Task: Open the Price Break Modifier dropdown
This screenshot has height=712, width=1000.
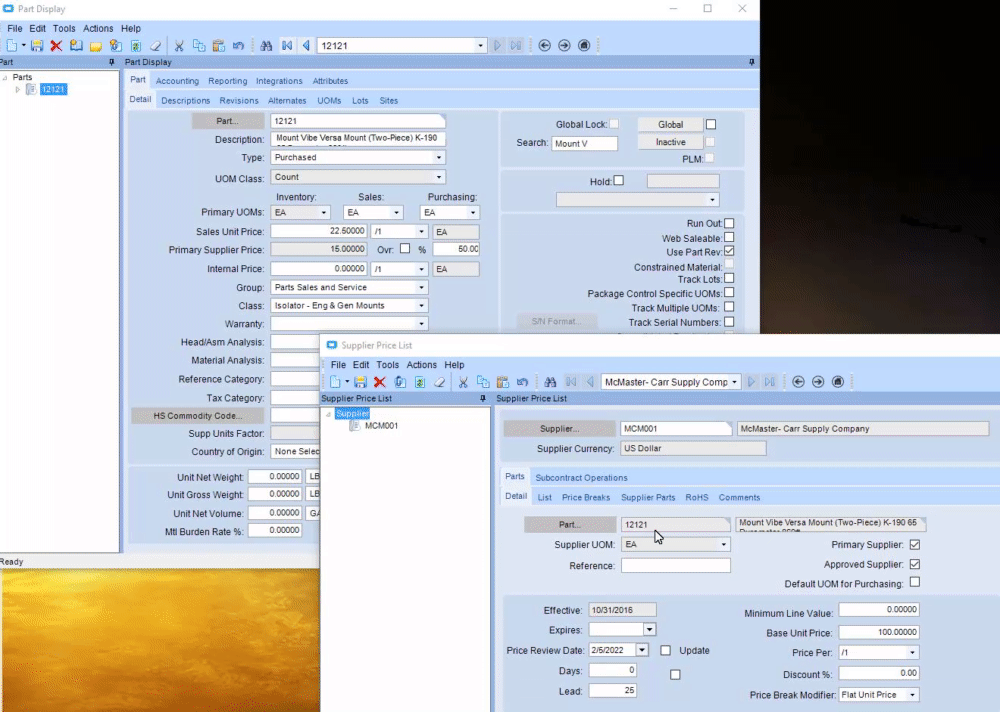Action: 912,695
